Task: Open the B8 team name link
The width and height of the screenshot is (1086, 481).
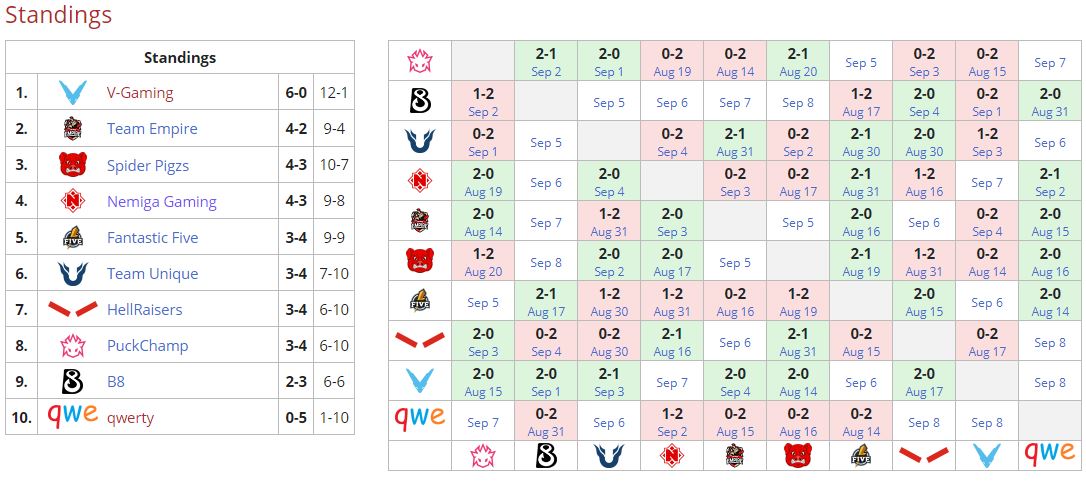Action: tap(116, 381)
